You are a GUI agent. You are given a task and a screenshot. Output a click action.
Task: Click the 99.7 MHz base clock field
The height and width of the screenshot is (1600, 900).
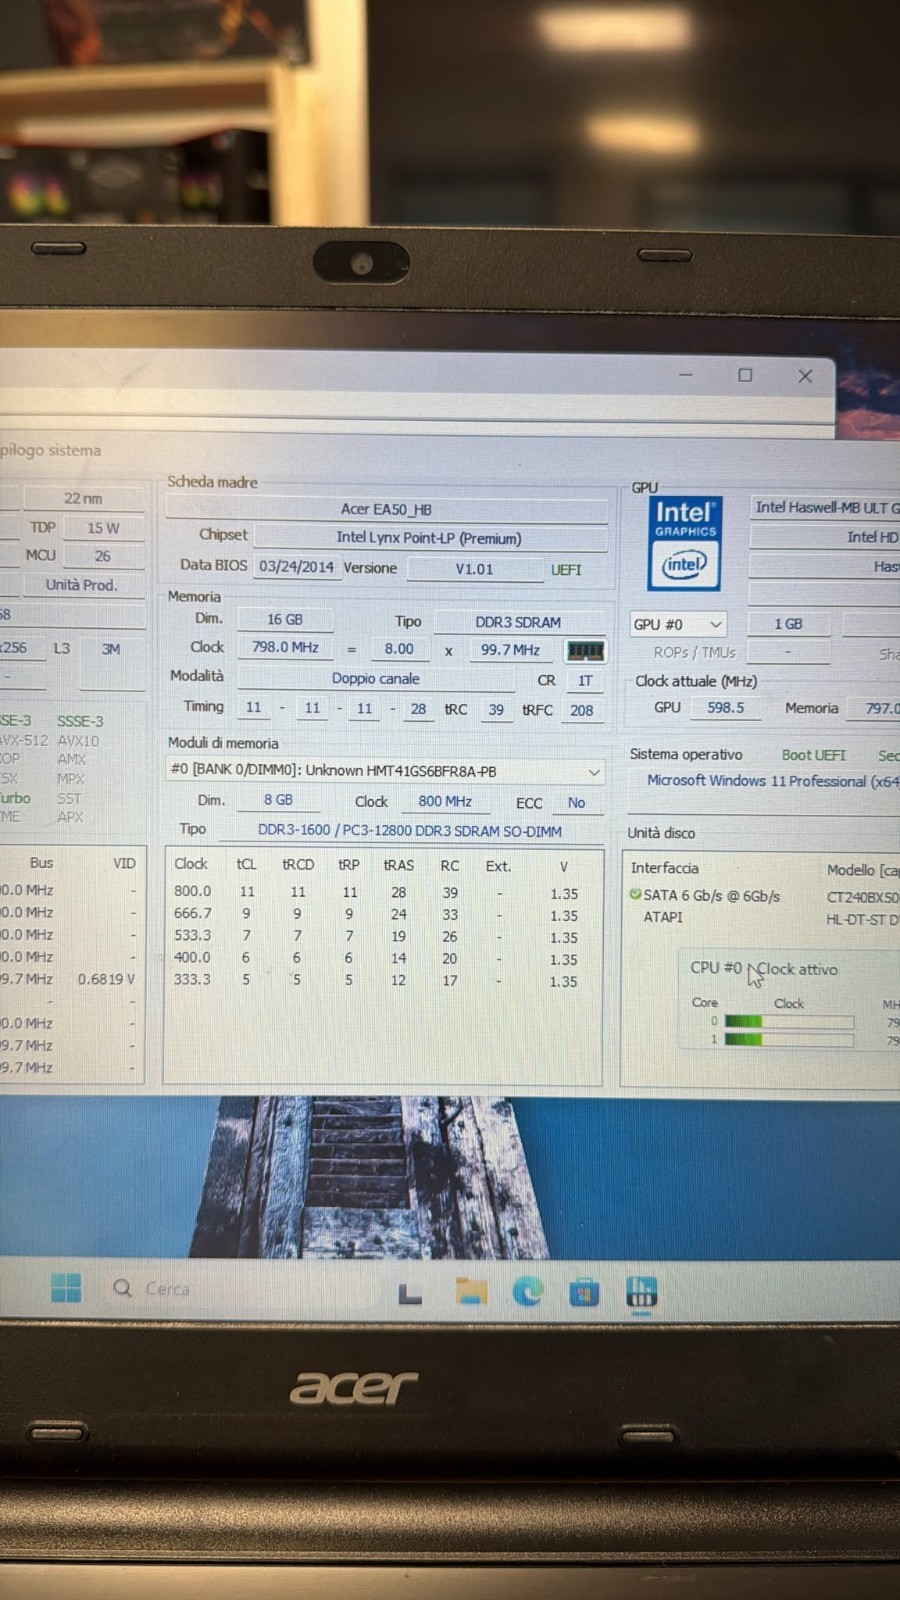click(510, 650)
